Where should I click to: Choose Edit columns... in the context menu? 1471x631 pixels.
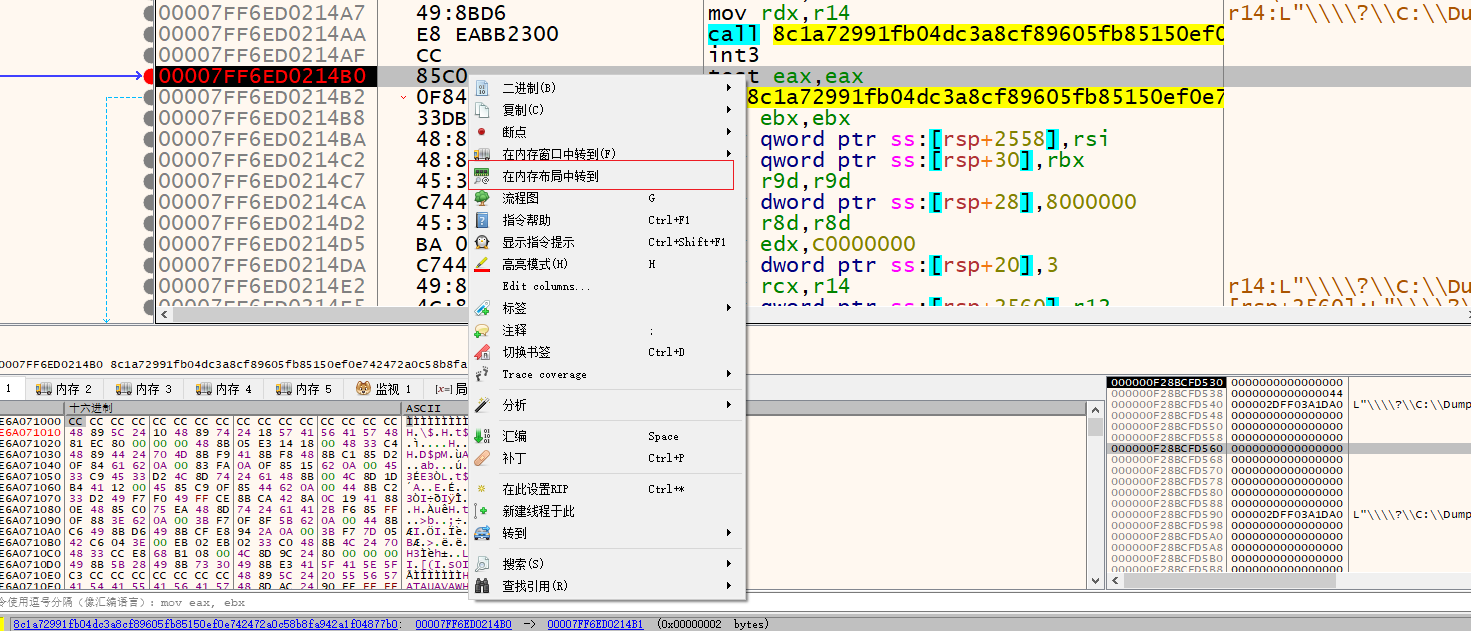pyautogui.click(x=546, y=286)
